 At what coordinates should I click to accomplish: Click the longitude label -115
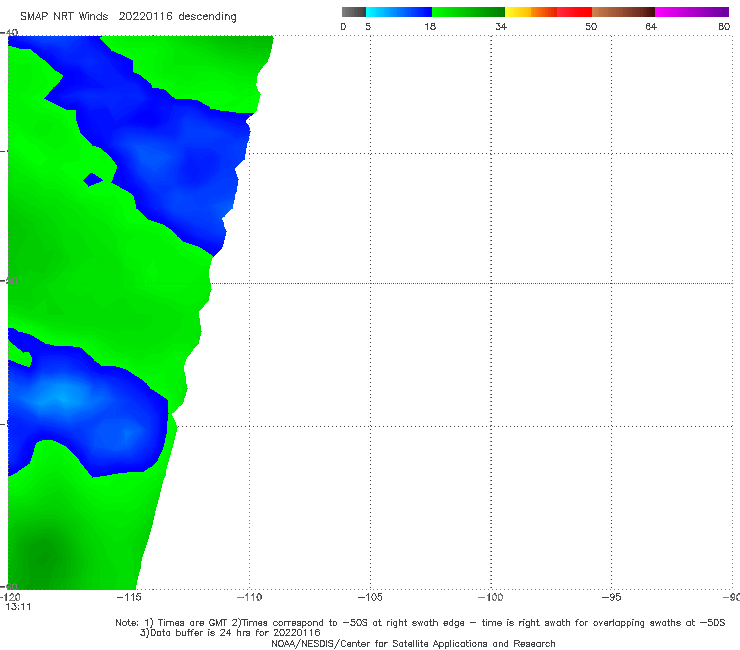click(x=129, y=597)
